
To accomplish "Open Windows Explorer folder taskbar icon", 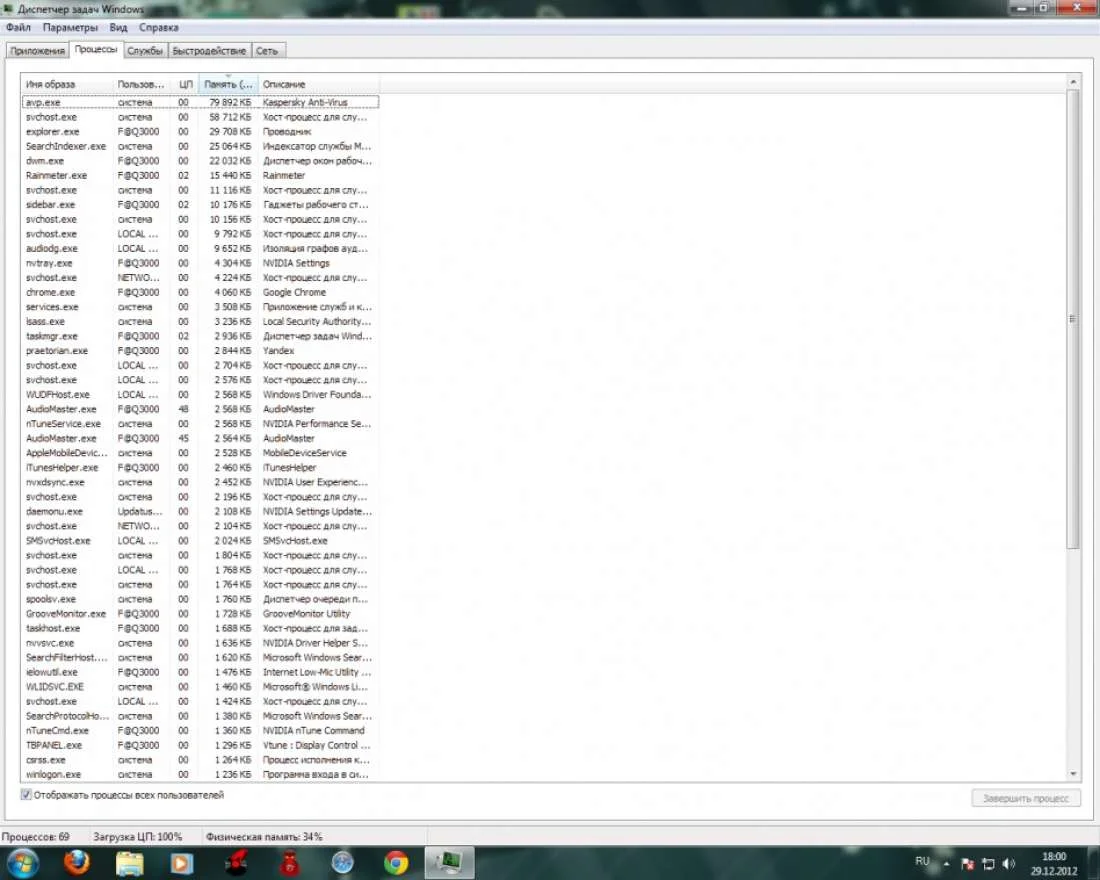I will point(130,863).
